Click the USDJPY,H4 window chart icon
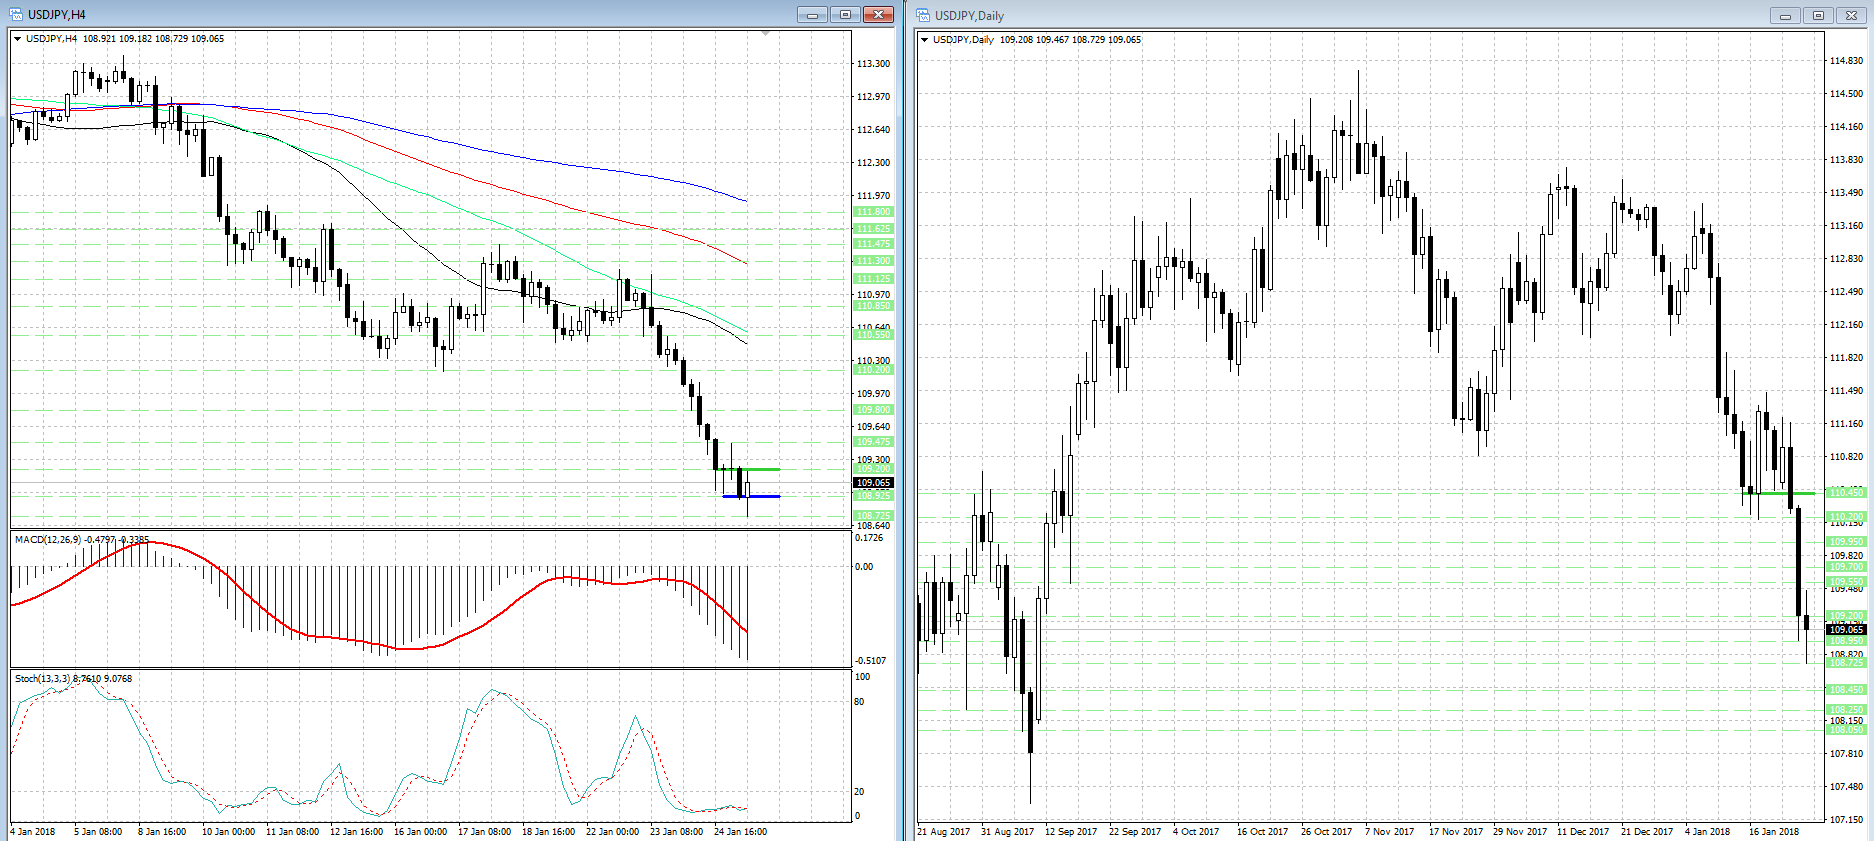The width and height of the screenshot is (1874, 842). pyautogui.click(x=16, y=14)
